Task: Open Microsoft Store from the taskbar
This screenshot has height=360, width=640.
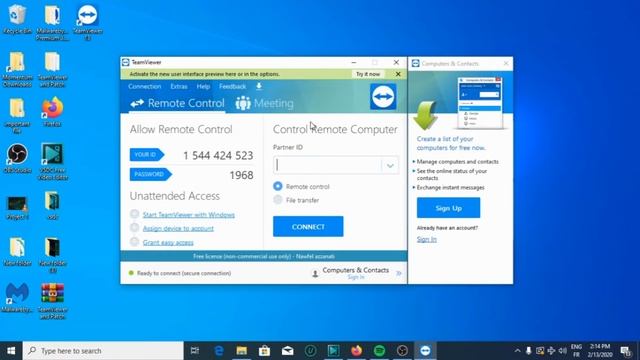Action: point(264,351)
